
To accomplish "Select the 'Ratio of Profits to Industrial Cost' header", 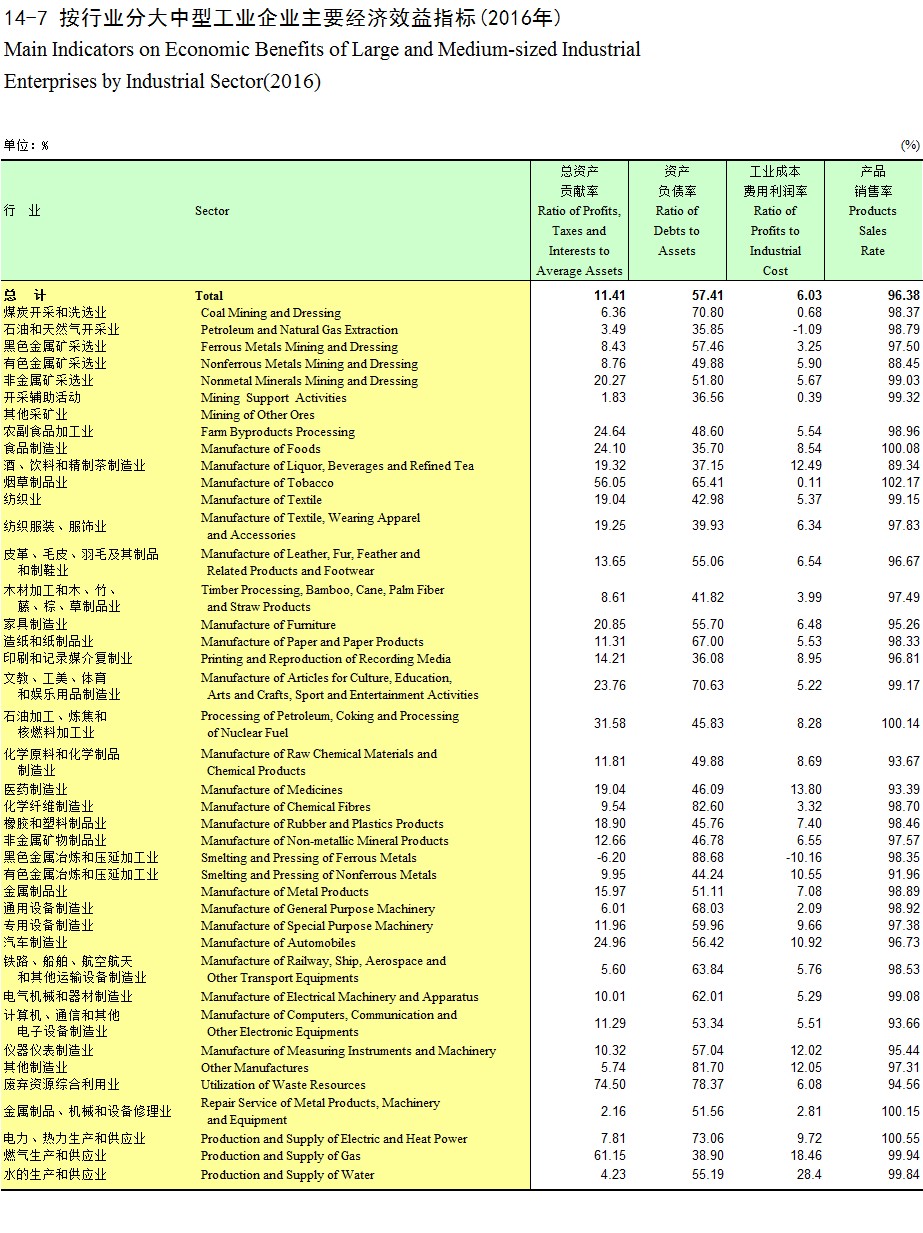I will tap(775, 241).
